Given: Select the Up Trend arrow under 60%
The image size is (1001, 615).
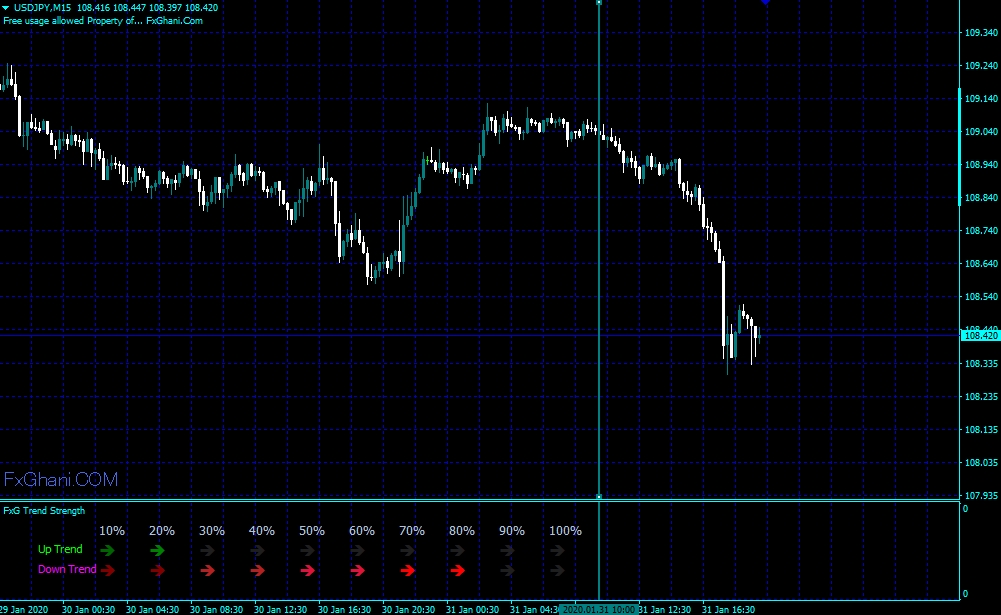Looking at the screenshot, I should tap(357, 550).
